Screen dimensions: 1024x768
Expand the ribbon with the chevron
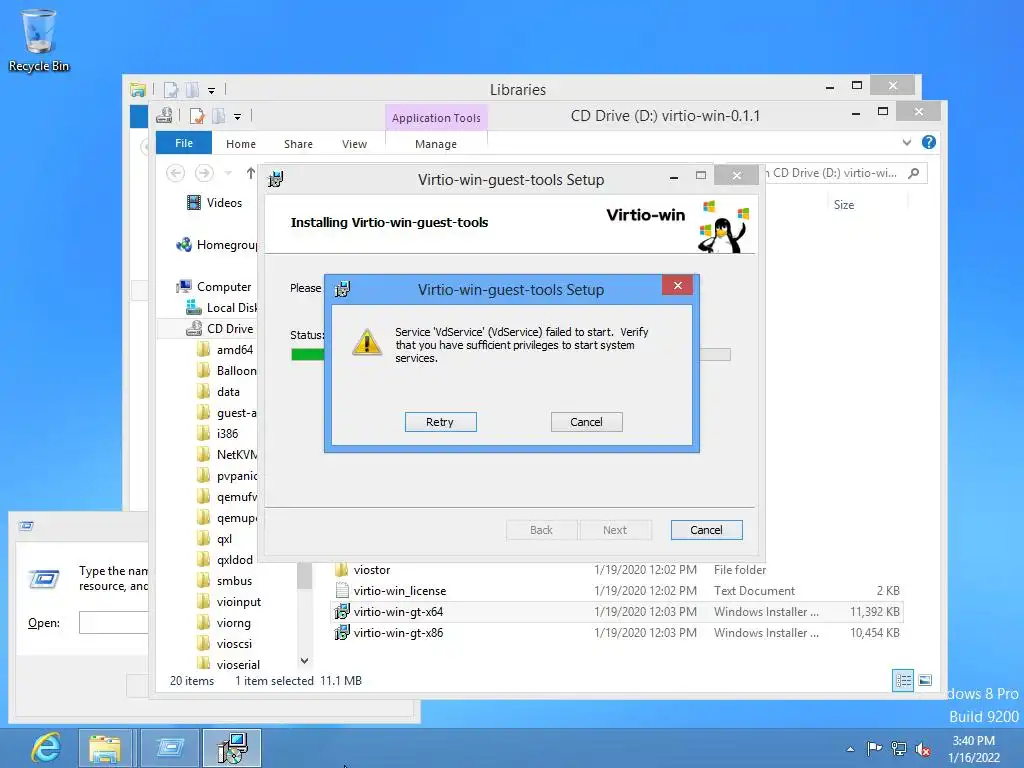pyautogui.click(x=906, y=142)
